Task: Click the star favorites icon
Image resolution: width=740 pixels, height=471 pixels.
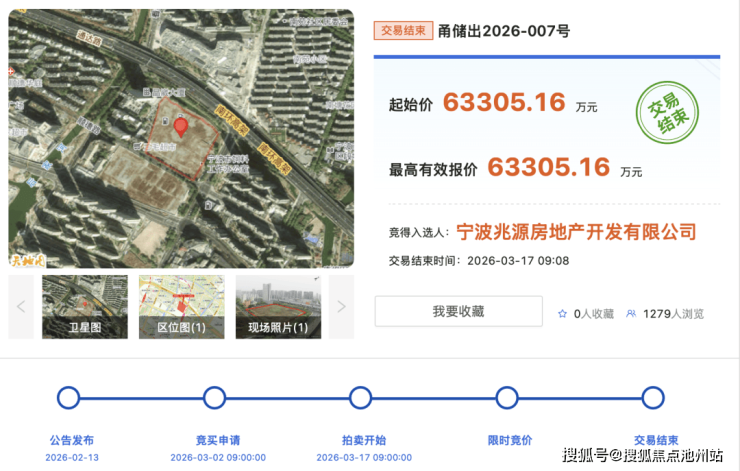Action: (x=562, y=313)
